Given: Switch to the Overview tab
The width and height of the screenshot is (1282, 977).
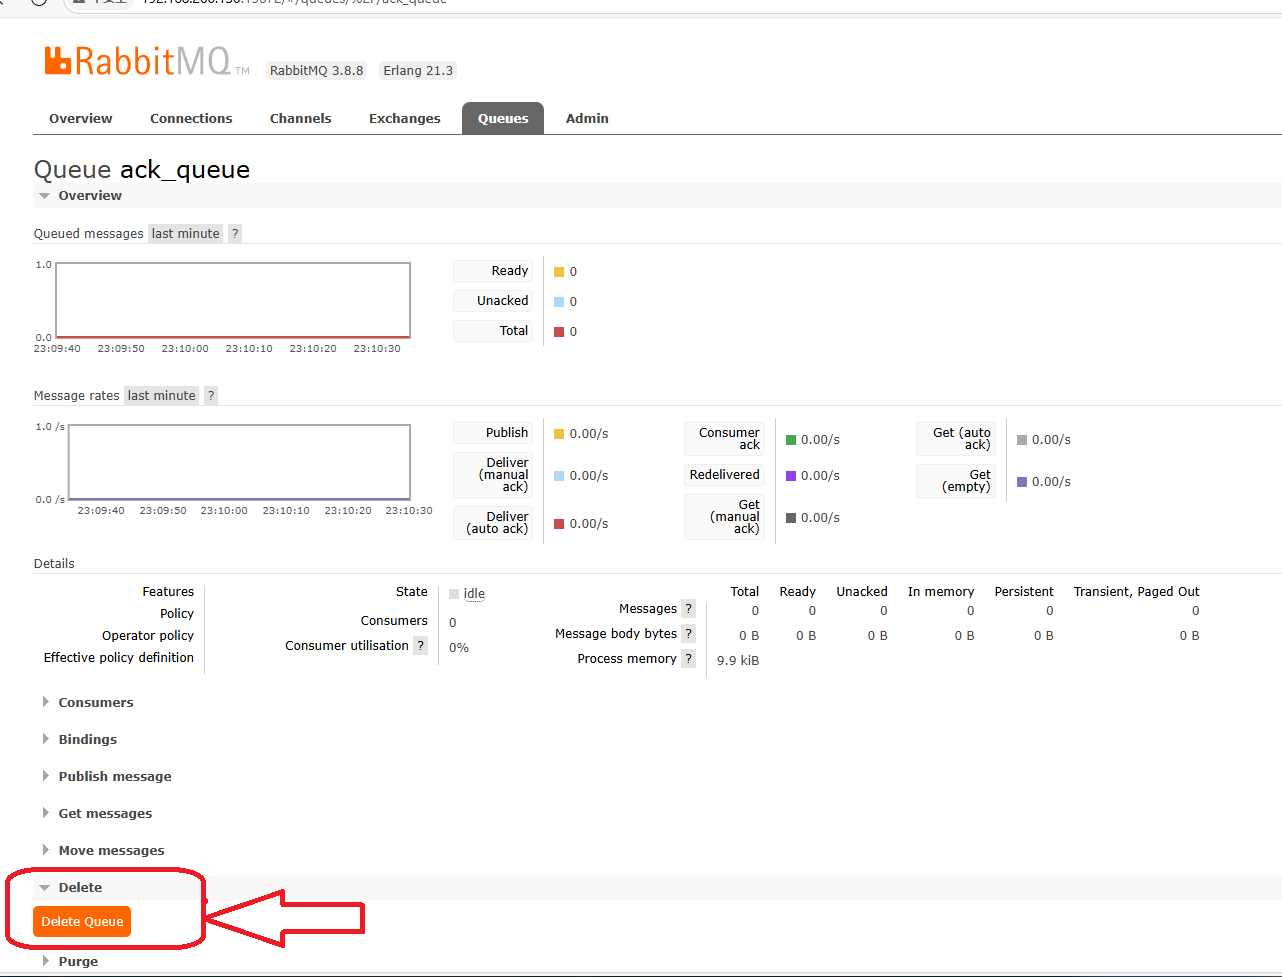Looking at the screenshot, I should 81,118.
